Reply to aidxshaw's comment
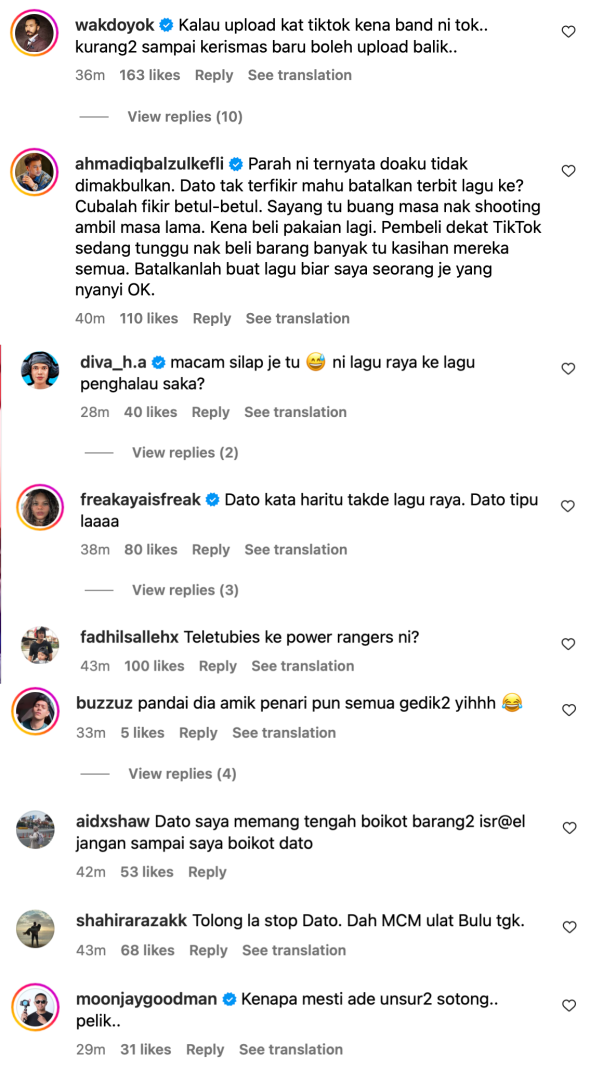This screenshot has height=1082, width=590. click(x=207, y=872)
